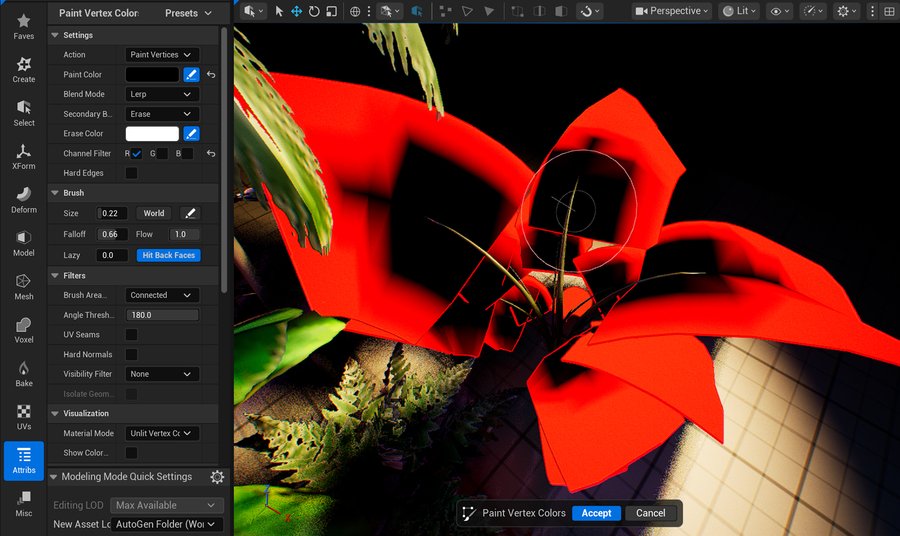Image resolution: width=900 pixels, height=536 pixels.
Task: Switch to the Voxel tools category
Action: click(23, 330)
